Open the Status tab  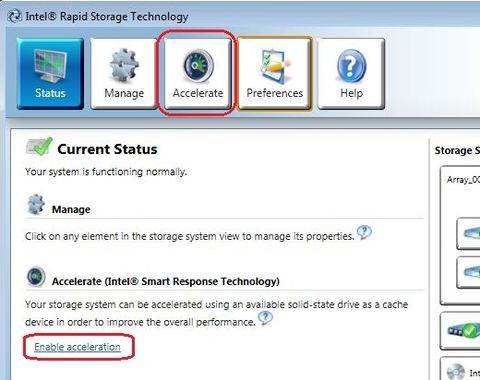click(x=50, y=73)
